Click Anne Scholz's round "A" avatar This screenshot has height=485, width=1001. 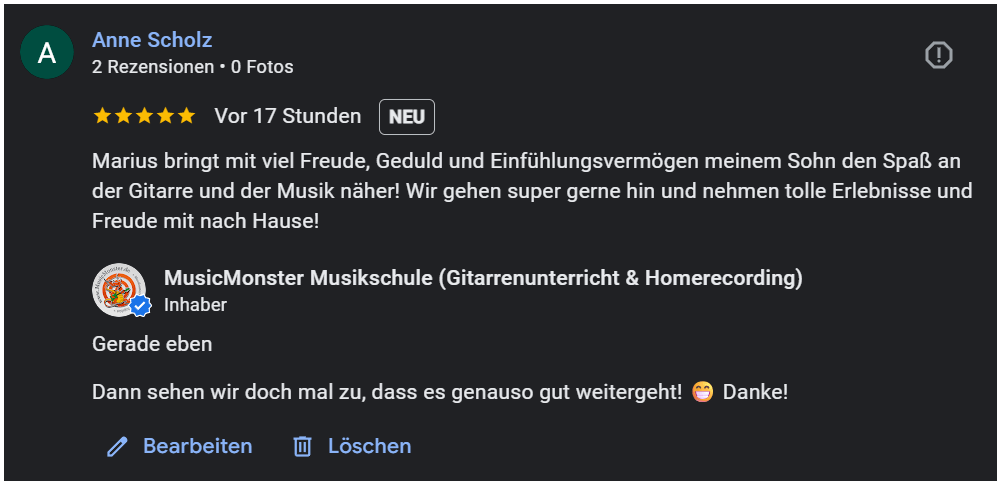[x=47, y=53]
